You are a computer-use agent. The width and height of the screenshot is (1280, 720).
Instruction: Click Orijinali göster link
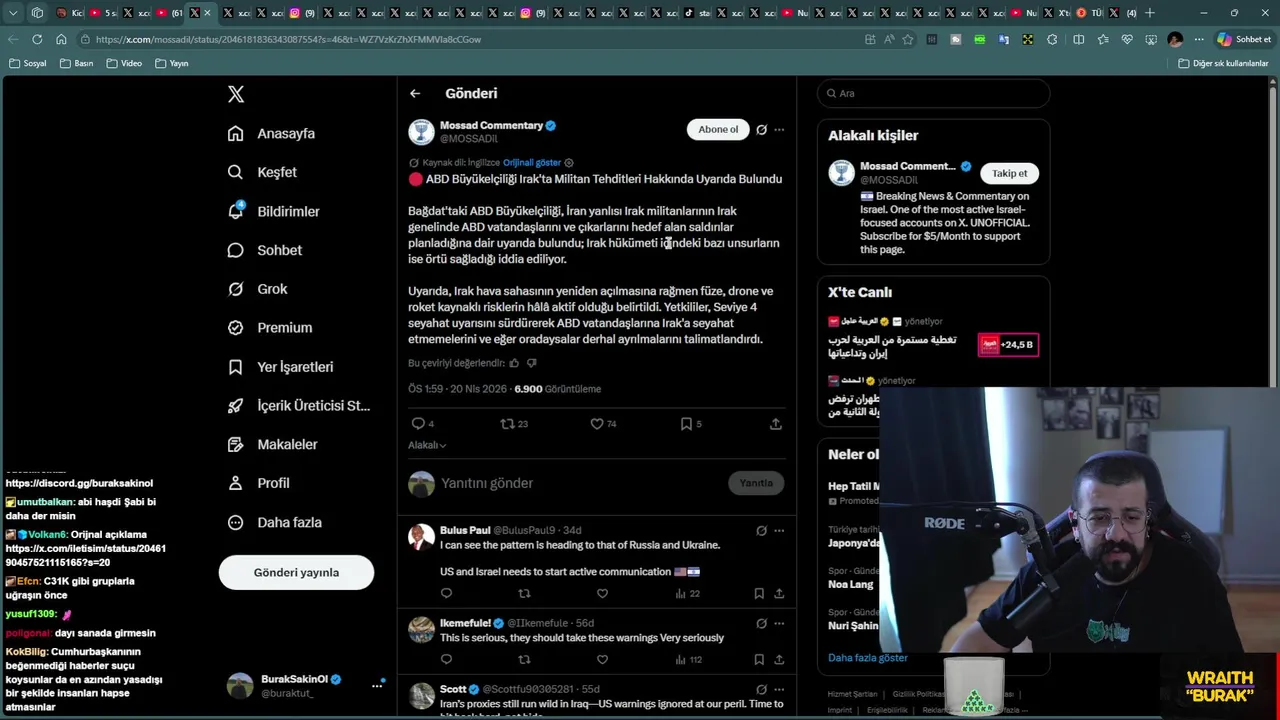click(x=532, y=162)
